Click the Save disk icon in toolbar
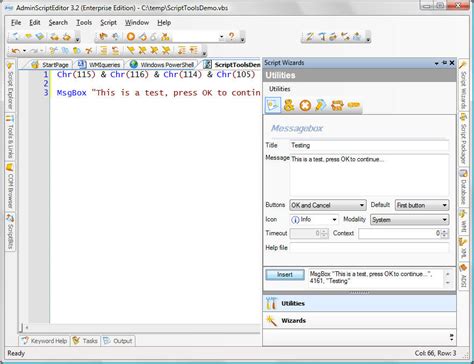Screen dimensions: 474x364 [40, 36]
